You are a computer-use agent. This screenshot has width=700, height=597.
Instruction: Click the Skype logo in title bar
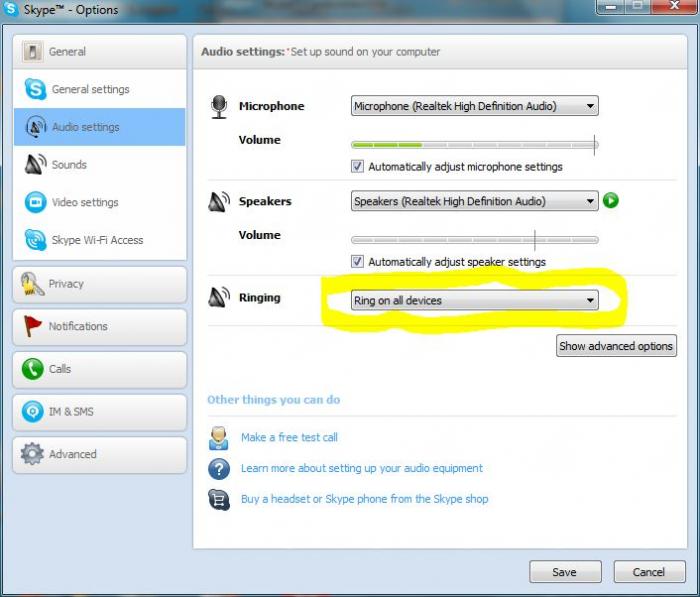click(10, 8)
